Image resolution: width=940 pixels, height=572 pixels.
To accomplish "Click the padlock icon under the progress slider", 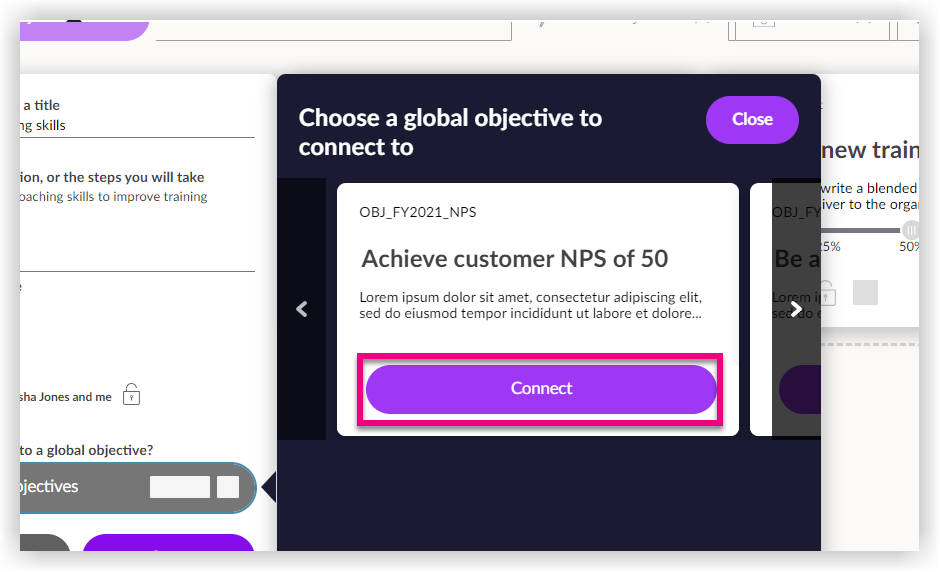I will point(826,293).
